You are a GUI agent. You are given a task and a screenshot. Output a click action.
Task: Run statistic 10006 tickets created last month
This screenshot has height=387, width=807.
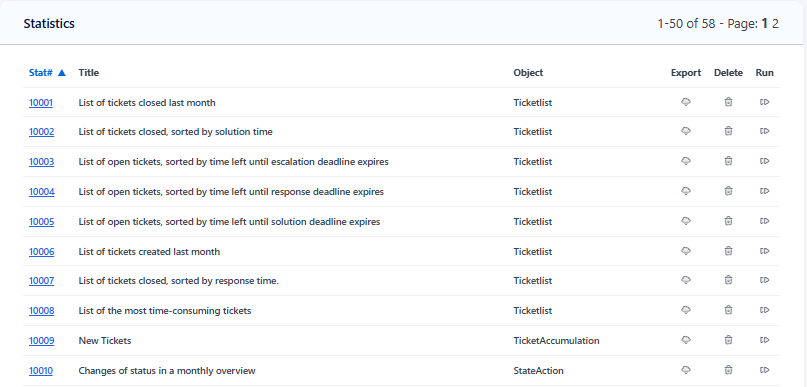[x=764, y=251]
